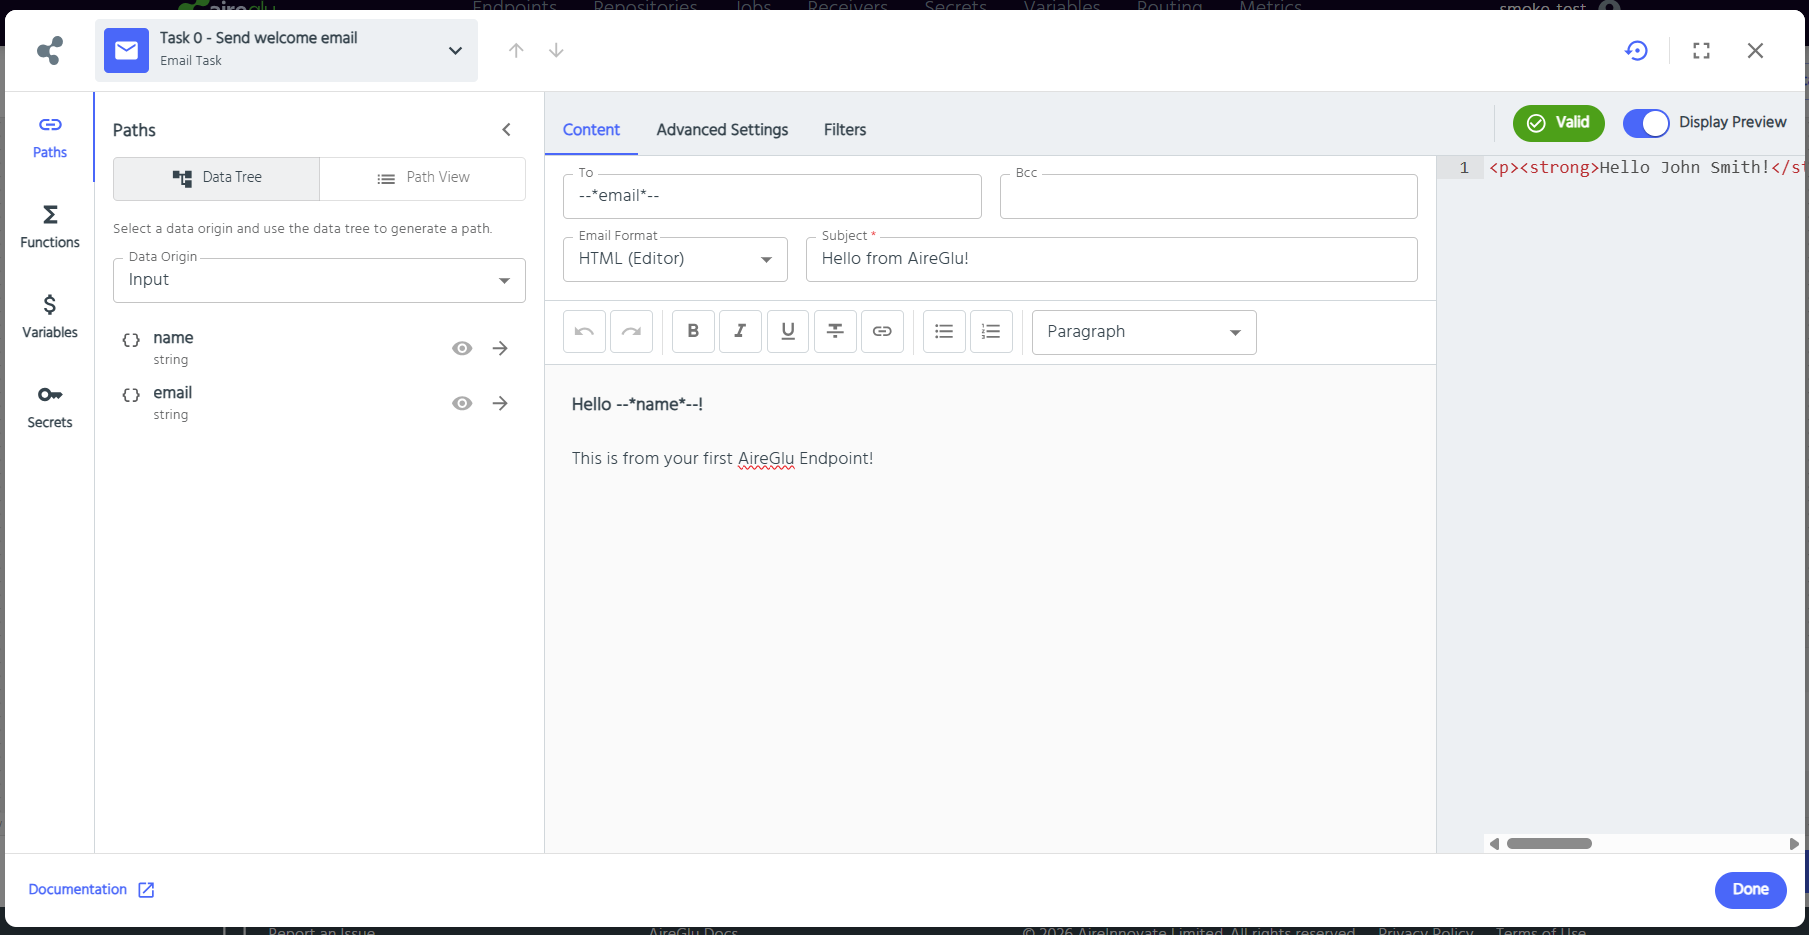Viewport: 1809px width, 935px height.
Task: Expand the Paragraph style dropdown
Action: coord(1143,332)
